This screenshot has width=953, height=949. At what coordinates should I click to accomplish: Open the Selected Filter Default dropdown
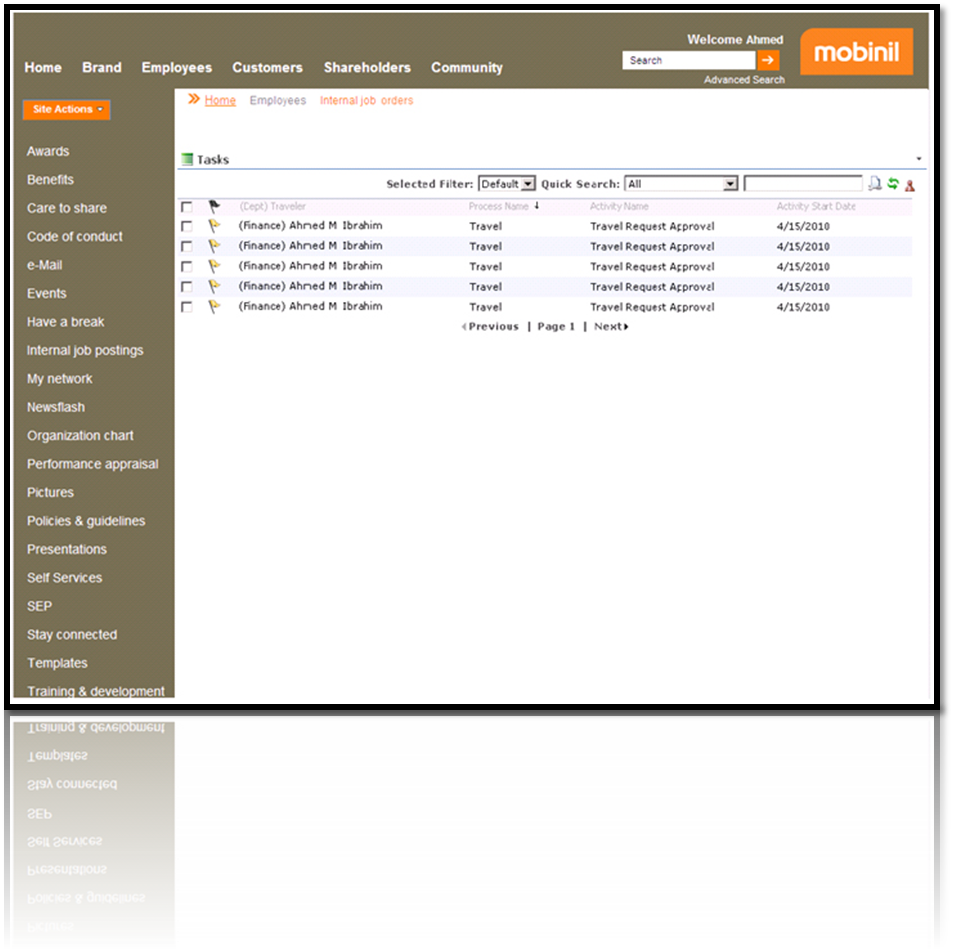click(x=507, y=184)
